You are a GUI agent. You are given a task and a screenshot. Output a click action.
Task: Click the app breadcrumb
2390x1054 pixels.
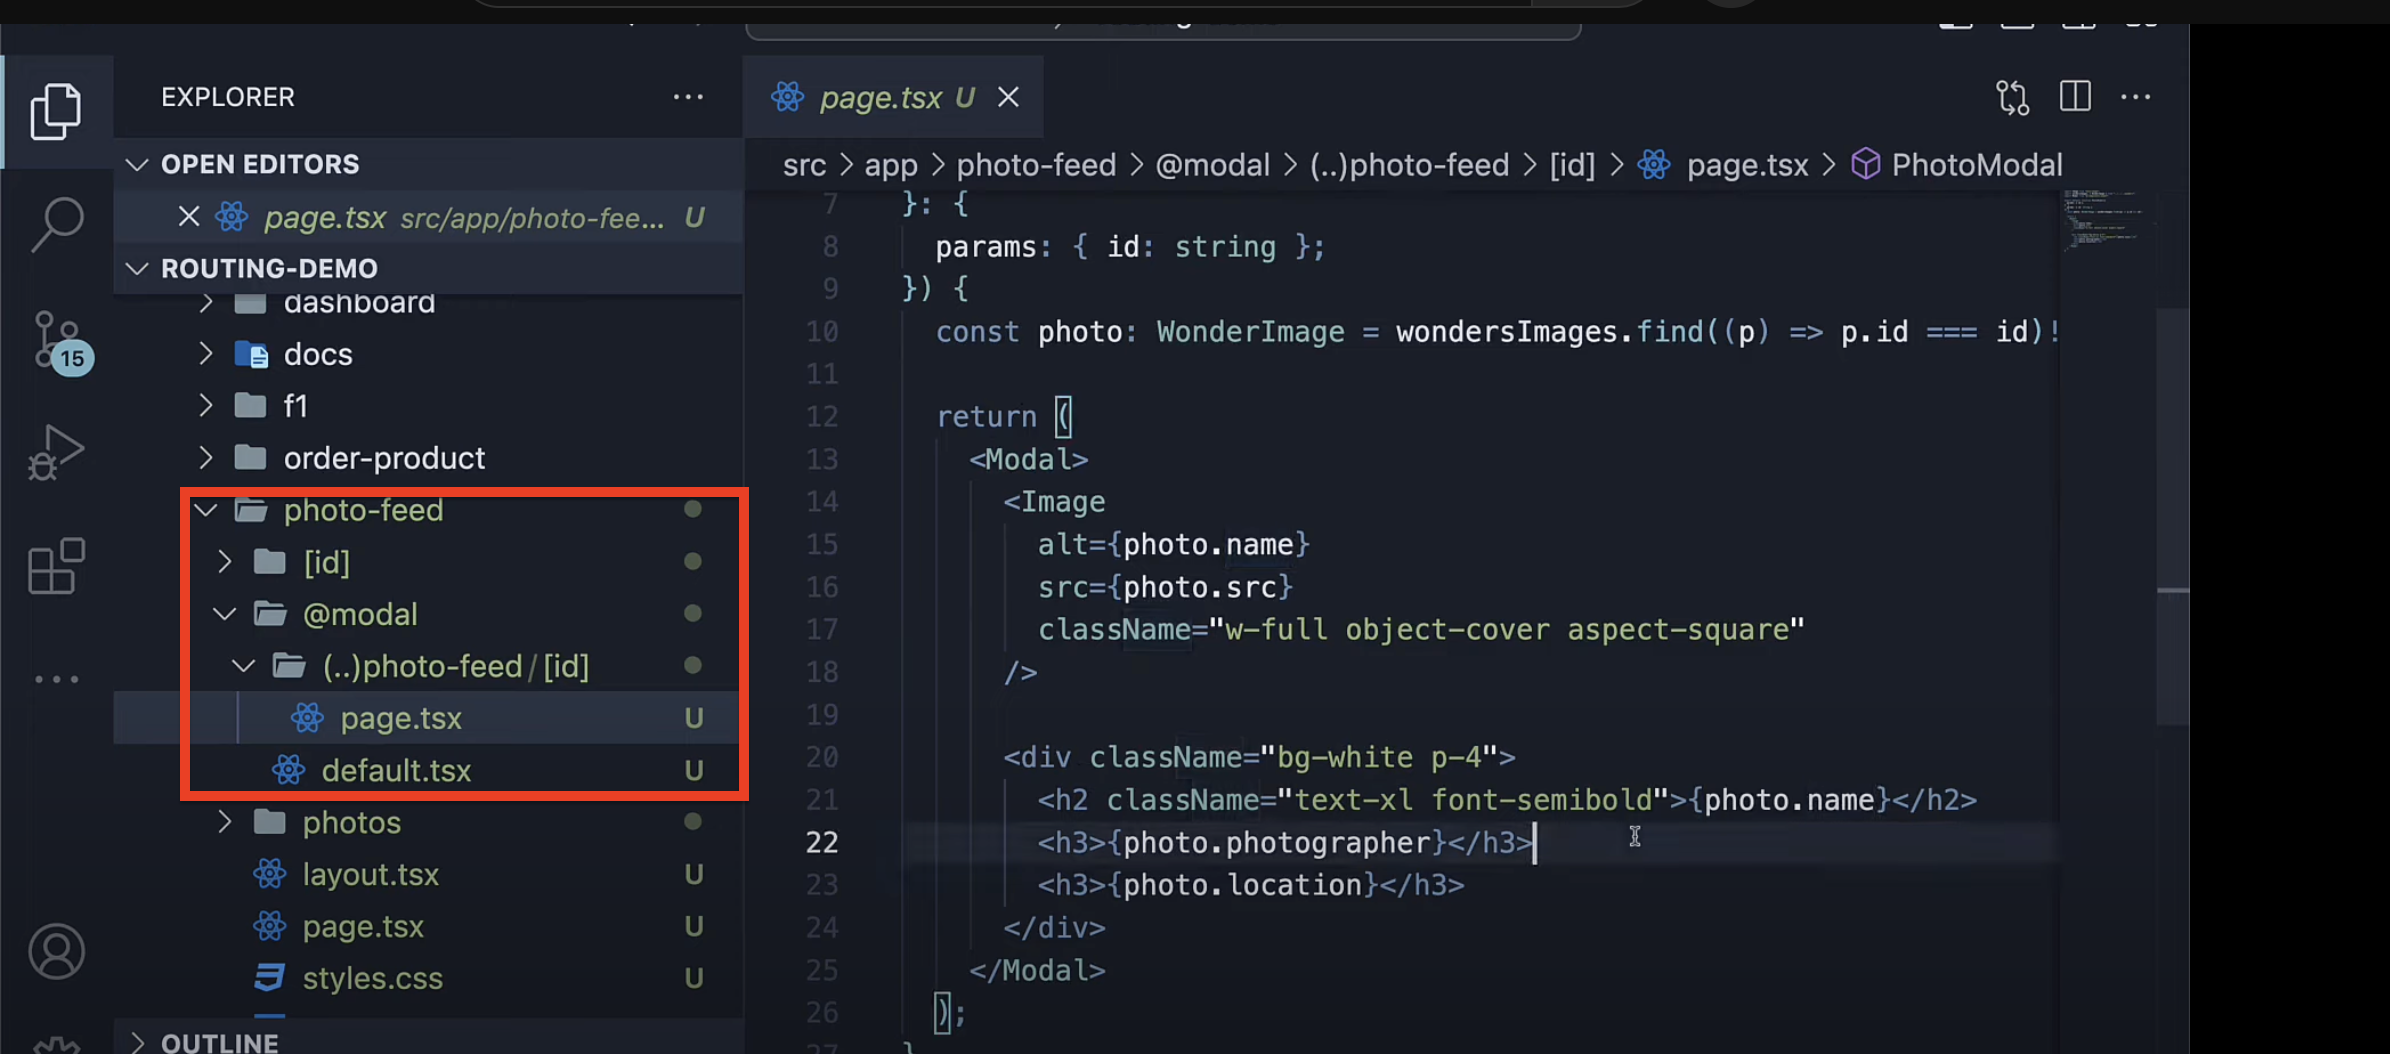click(890, 165)
